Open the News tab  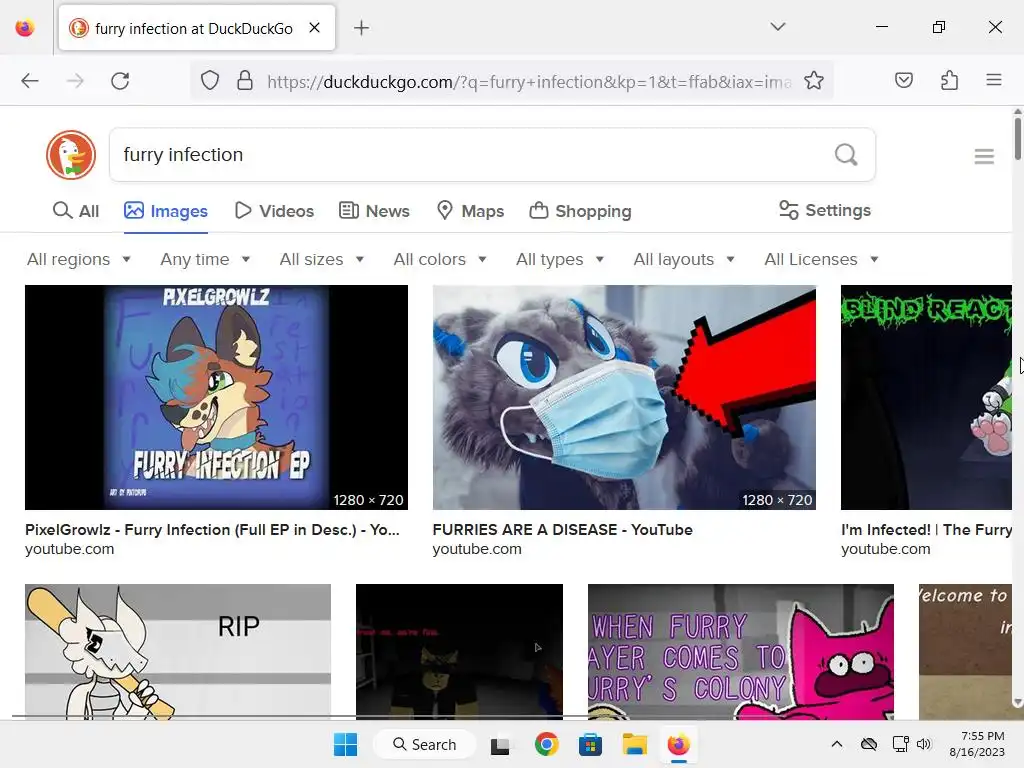tap(374, 211)
